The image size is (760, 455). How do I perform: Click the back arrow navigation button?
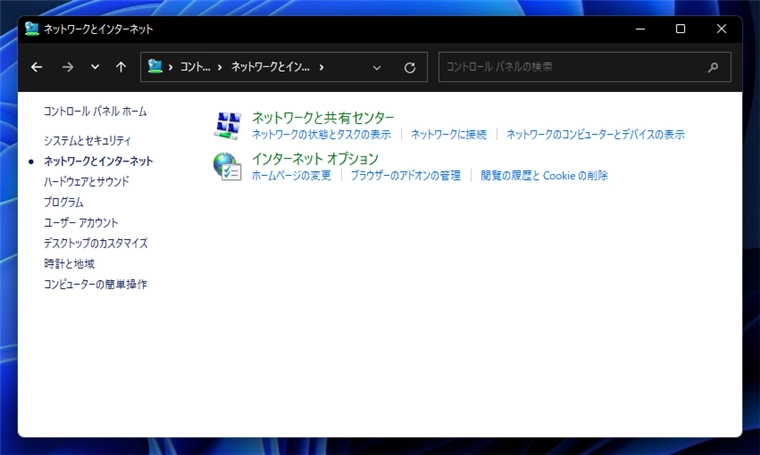click(36, 67)
